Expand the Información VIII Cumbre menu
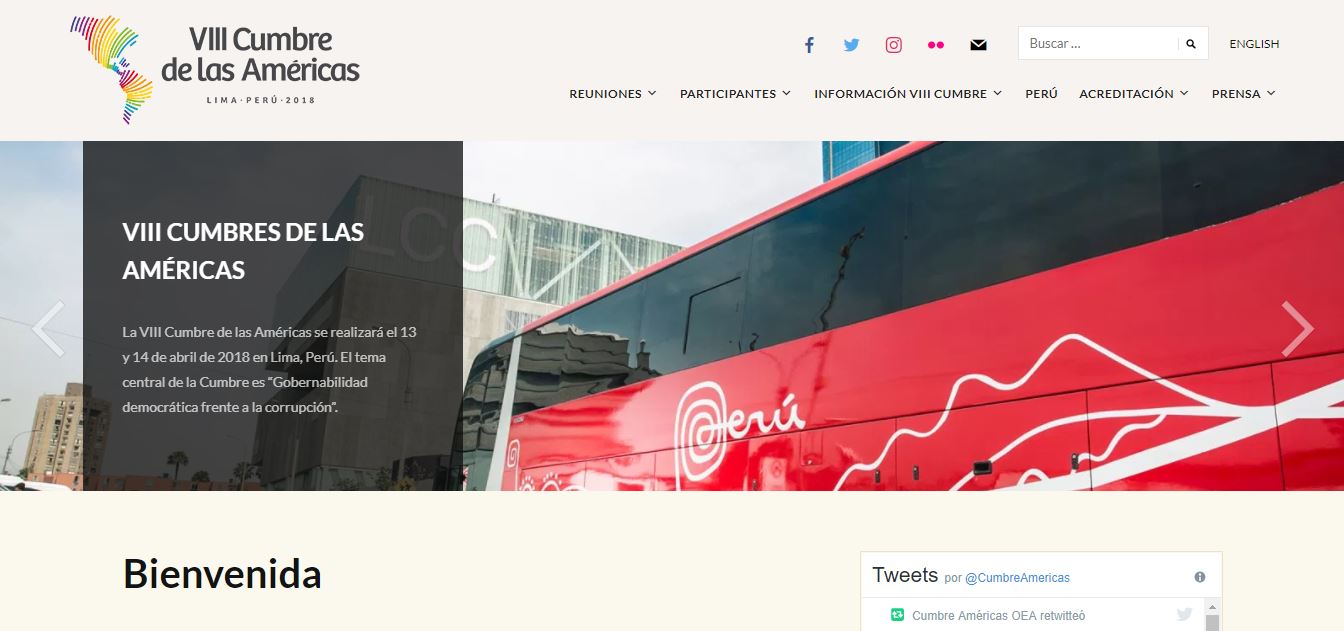Image resolution: width=1344 pixels, height=631 pixels. click(908, 94)
